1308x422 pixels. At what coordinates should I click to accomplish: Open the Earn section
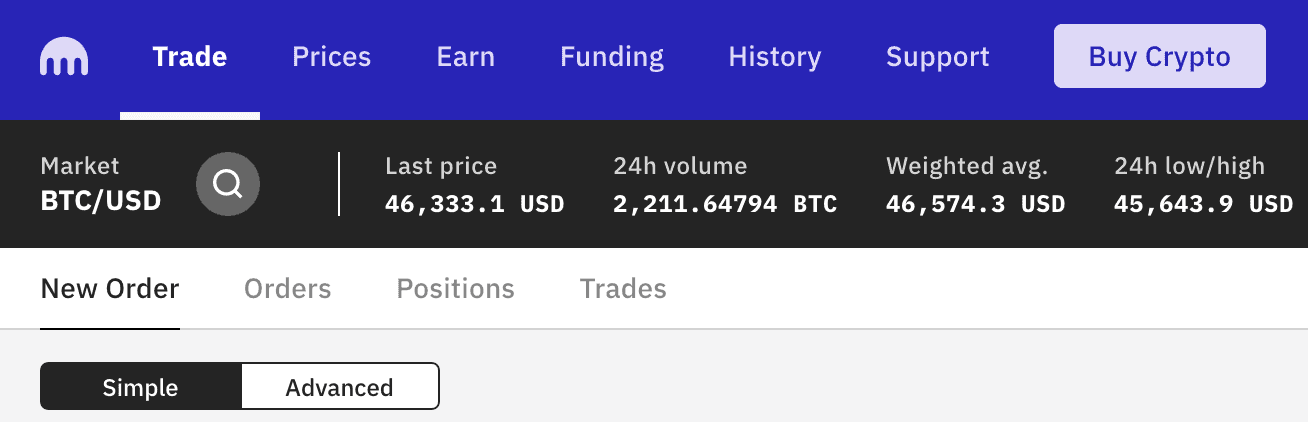coord(465,57)
